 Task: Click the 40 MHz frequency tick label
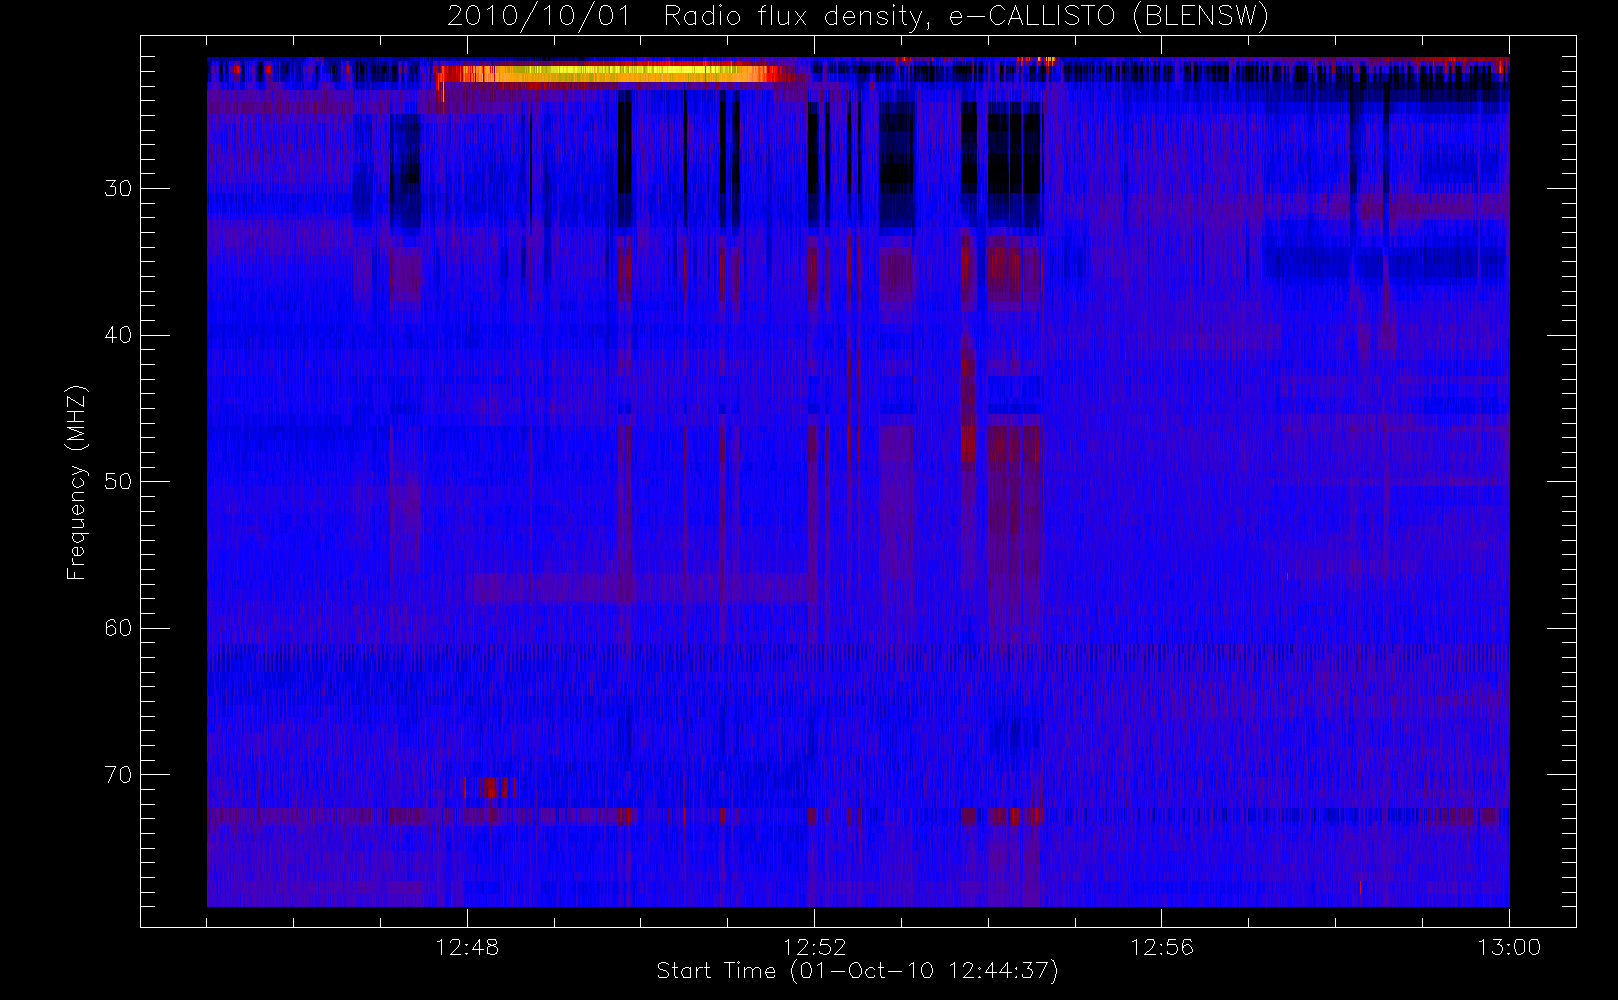[x=118, y=335]
